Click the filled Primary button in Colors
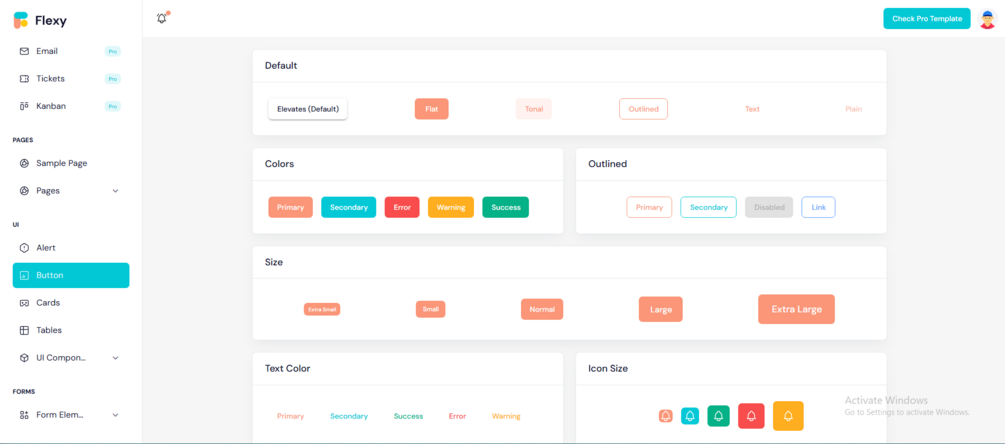 290,208
